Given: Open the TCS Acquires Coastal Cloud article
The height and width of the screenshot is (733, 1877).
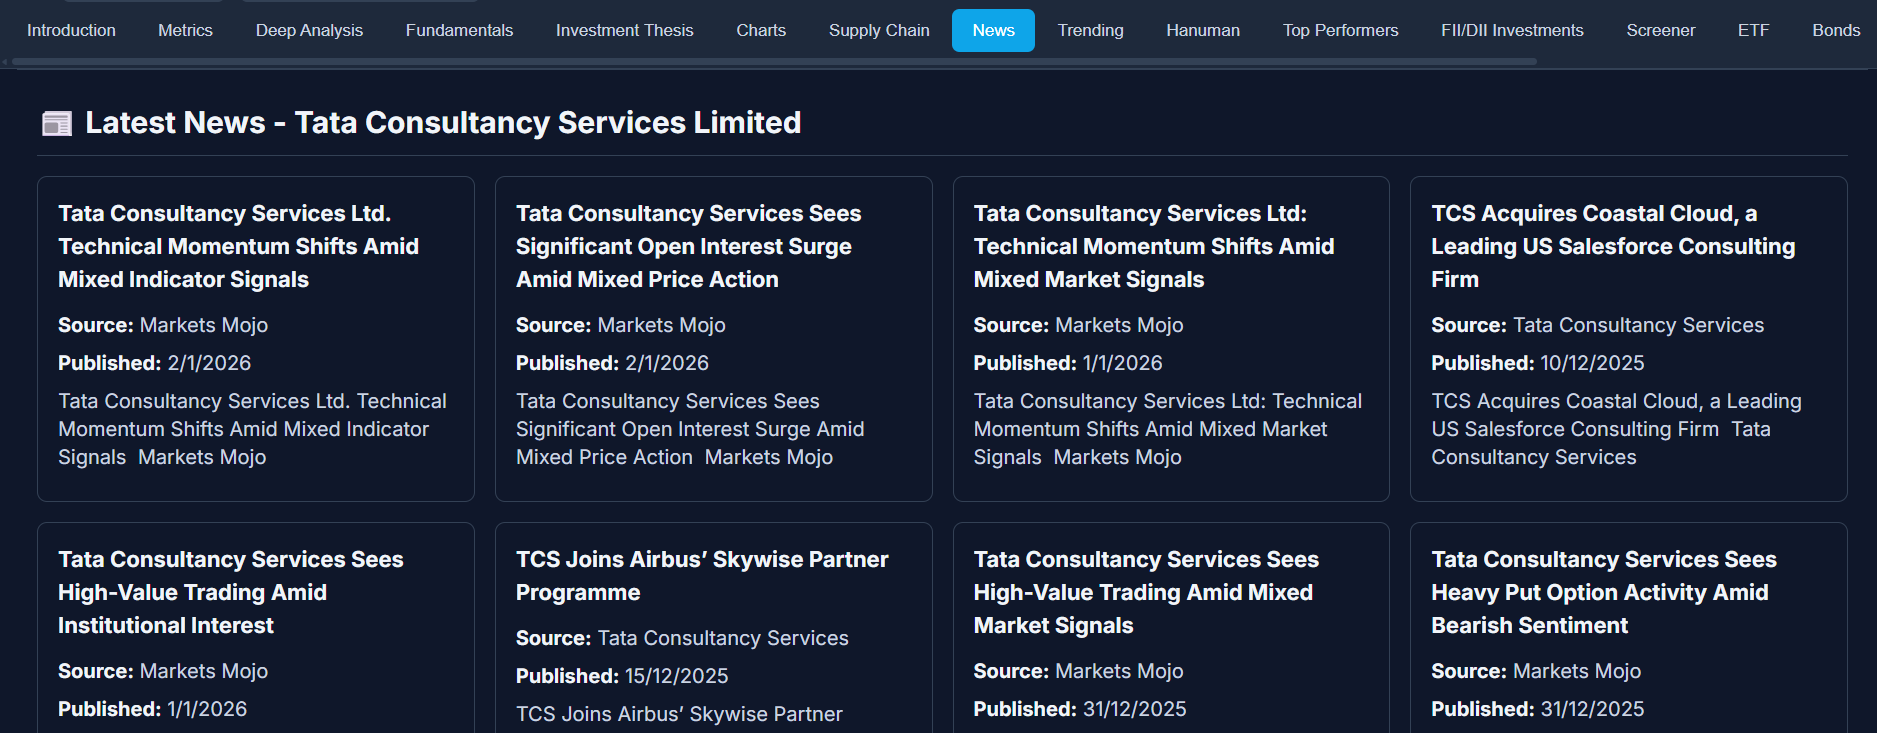Looking at the screenshot, I should pos(1612,246).
